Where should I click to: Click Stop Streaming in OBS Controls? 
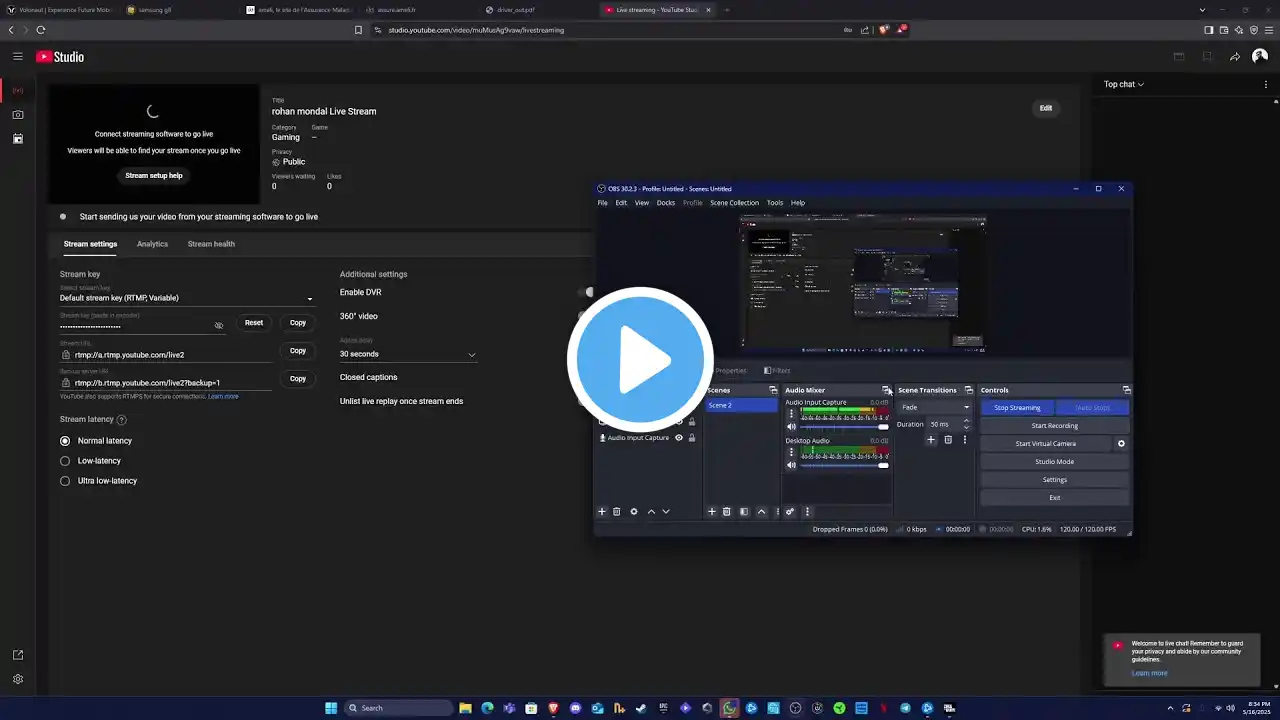(x=1017, y=408)
